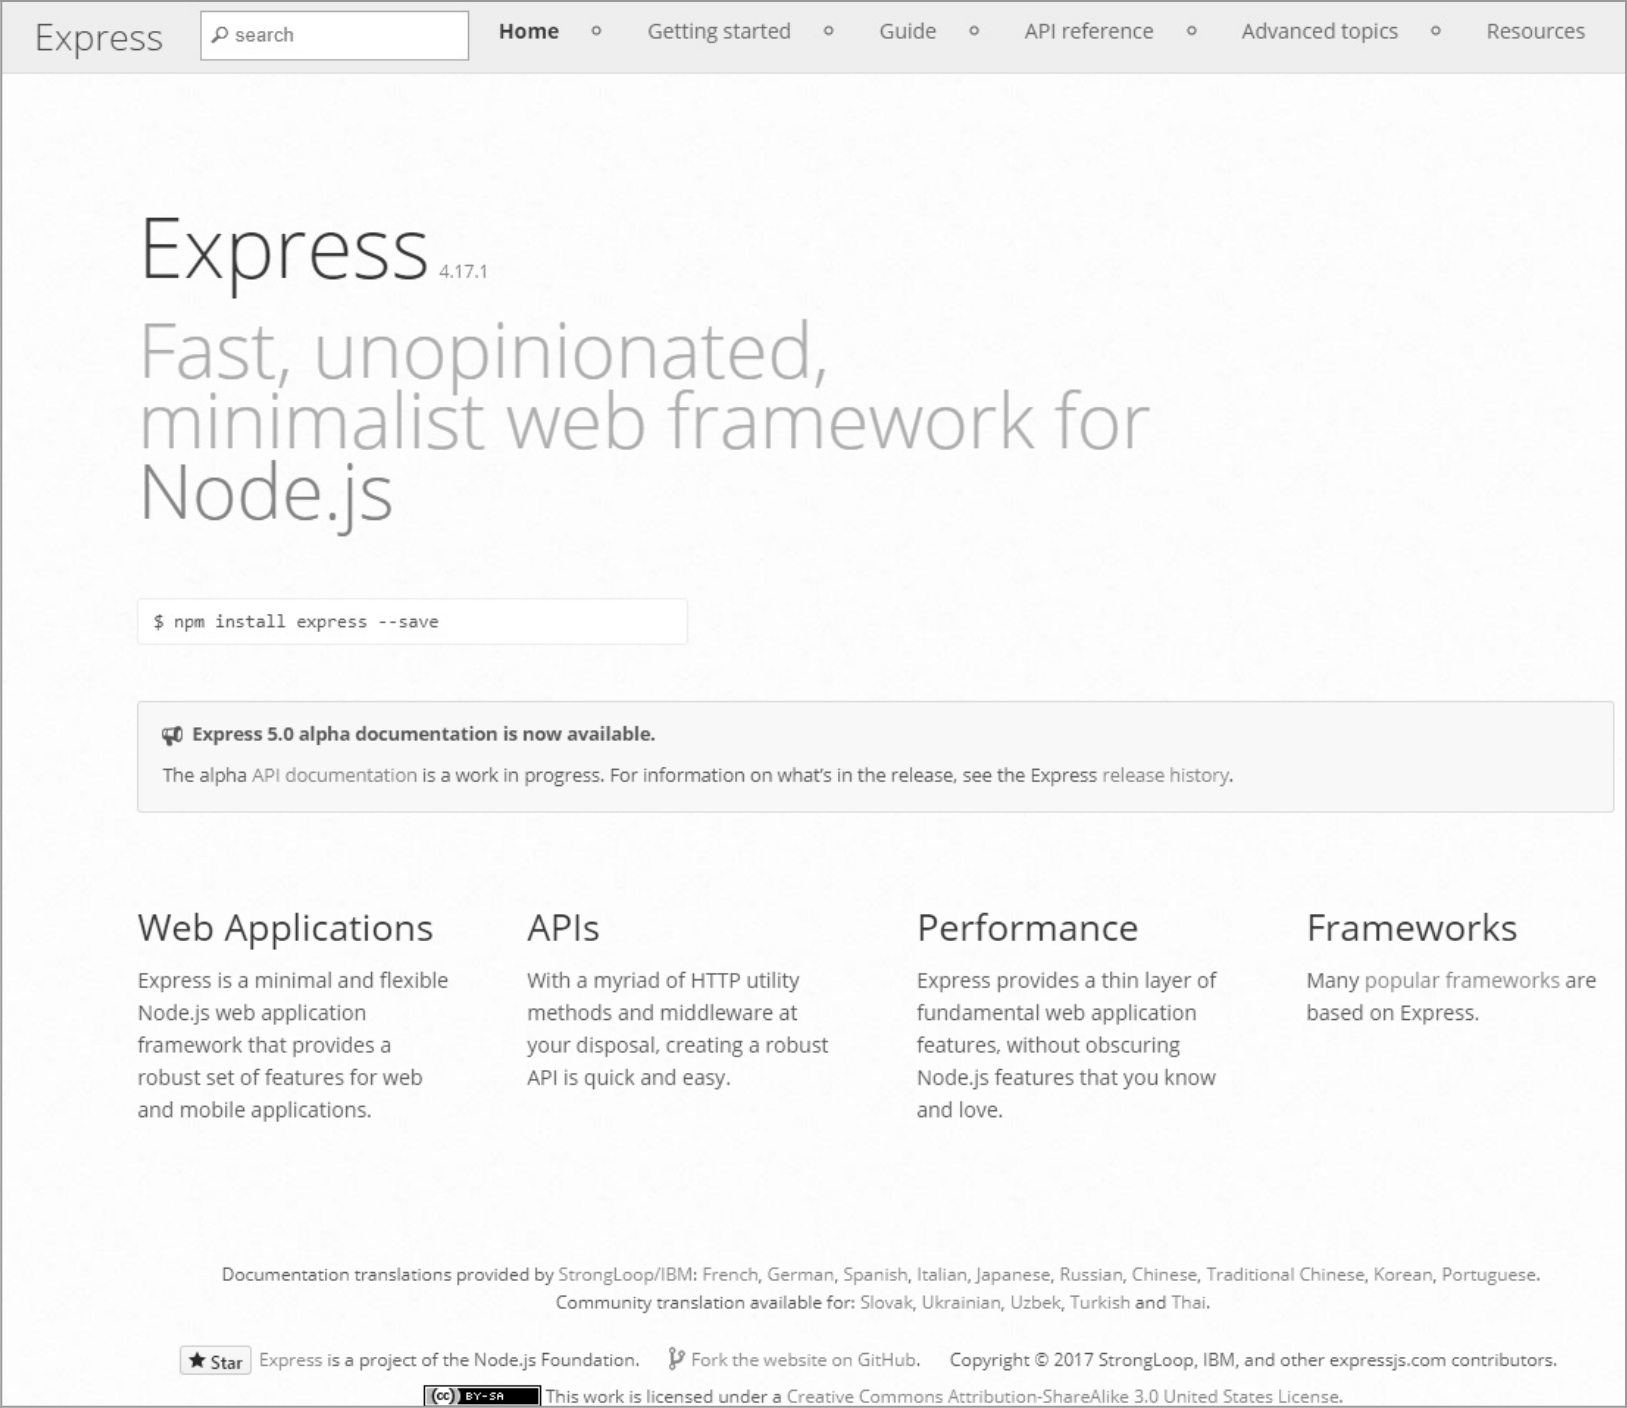Viewport: 1627px width, 1408px height.
Task: Click the npm install express command box
Action: coord(412,622)
